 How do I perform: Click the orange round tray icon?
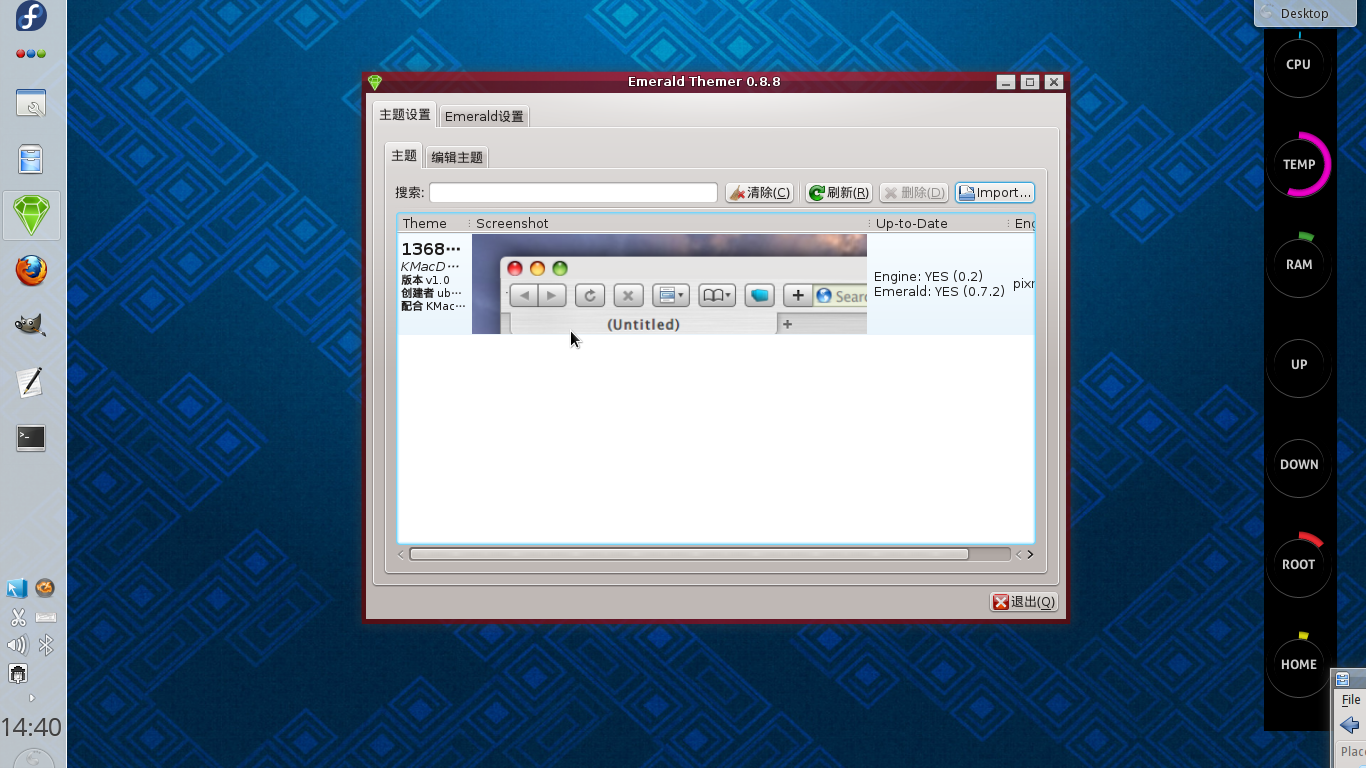click(45, 588)
